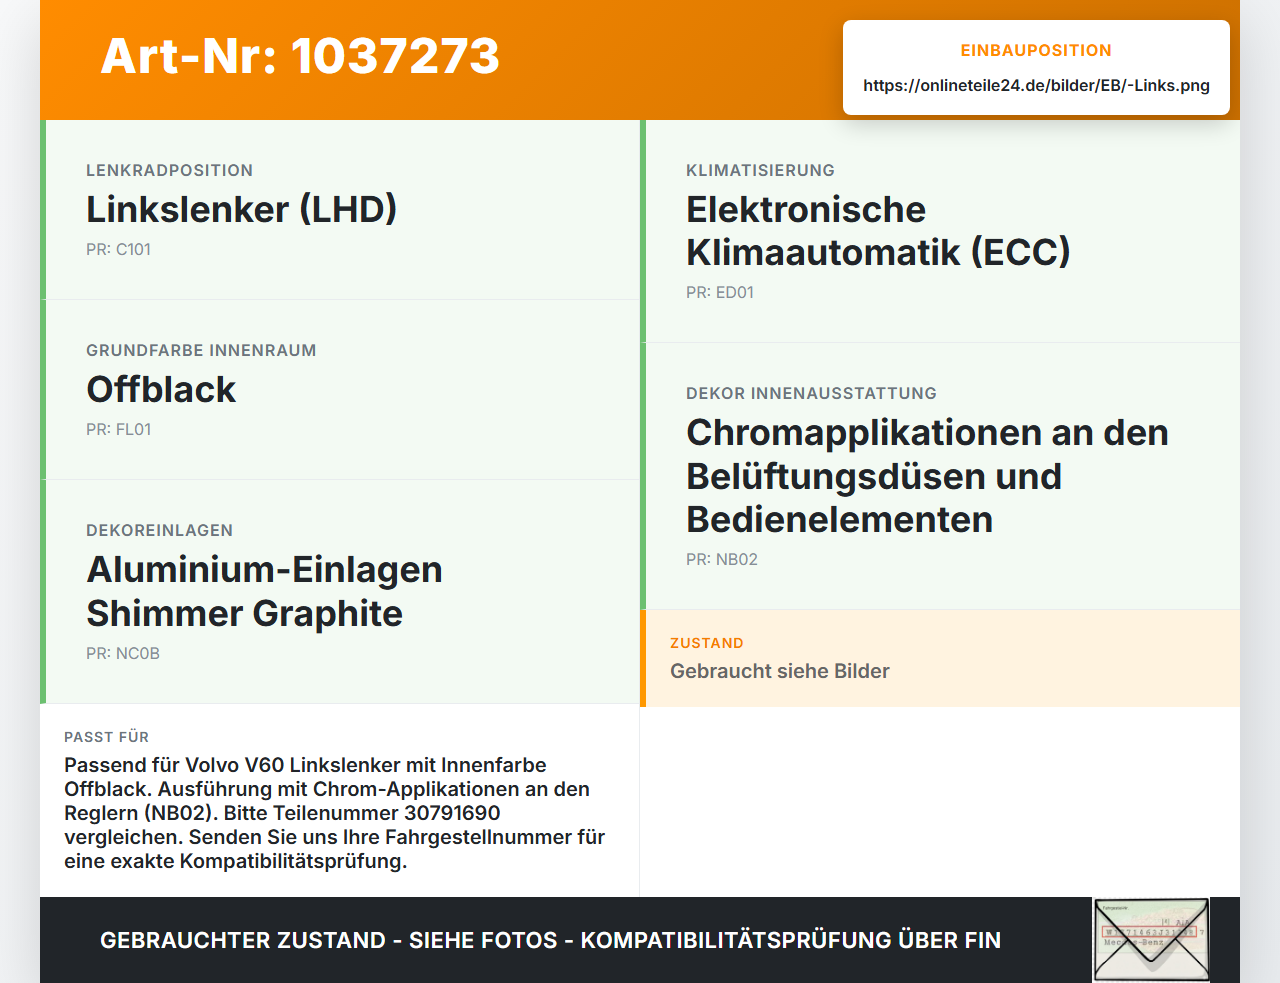Click the Zustand Gebraucht siehe Bilder box
The image size is (1280, 983).
pos(940,658)
